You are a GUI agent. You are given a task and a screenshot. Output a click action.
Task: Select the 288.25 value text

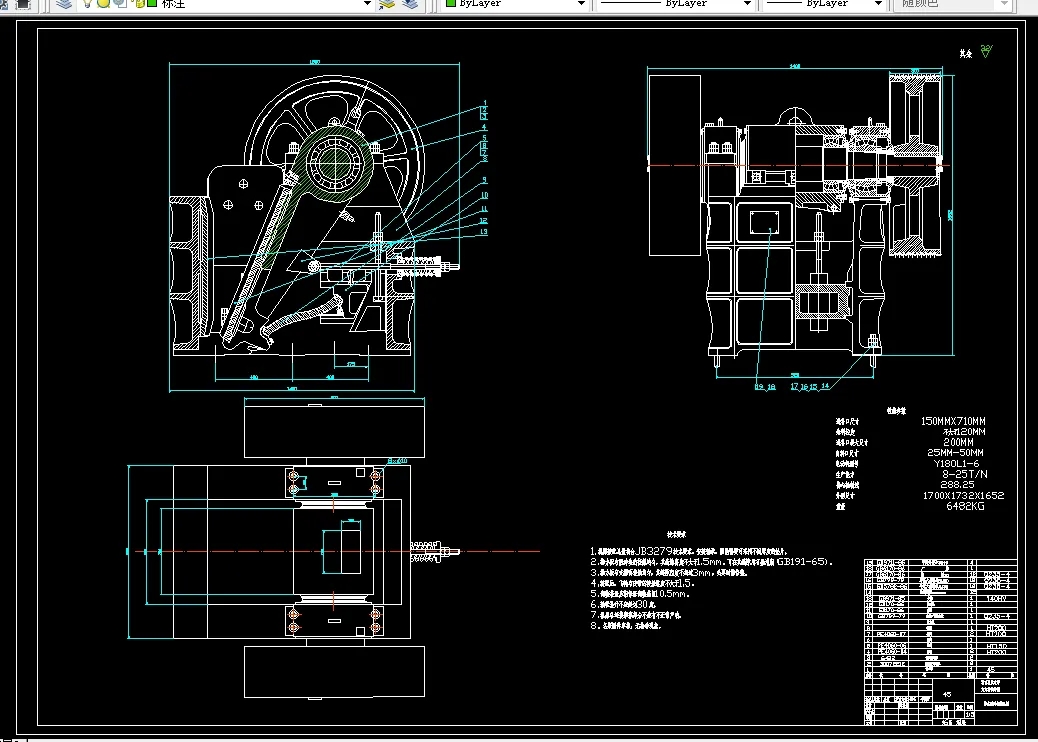[x=957, y=485]
